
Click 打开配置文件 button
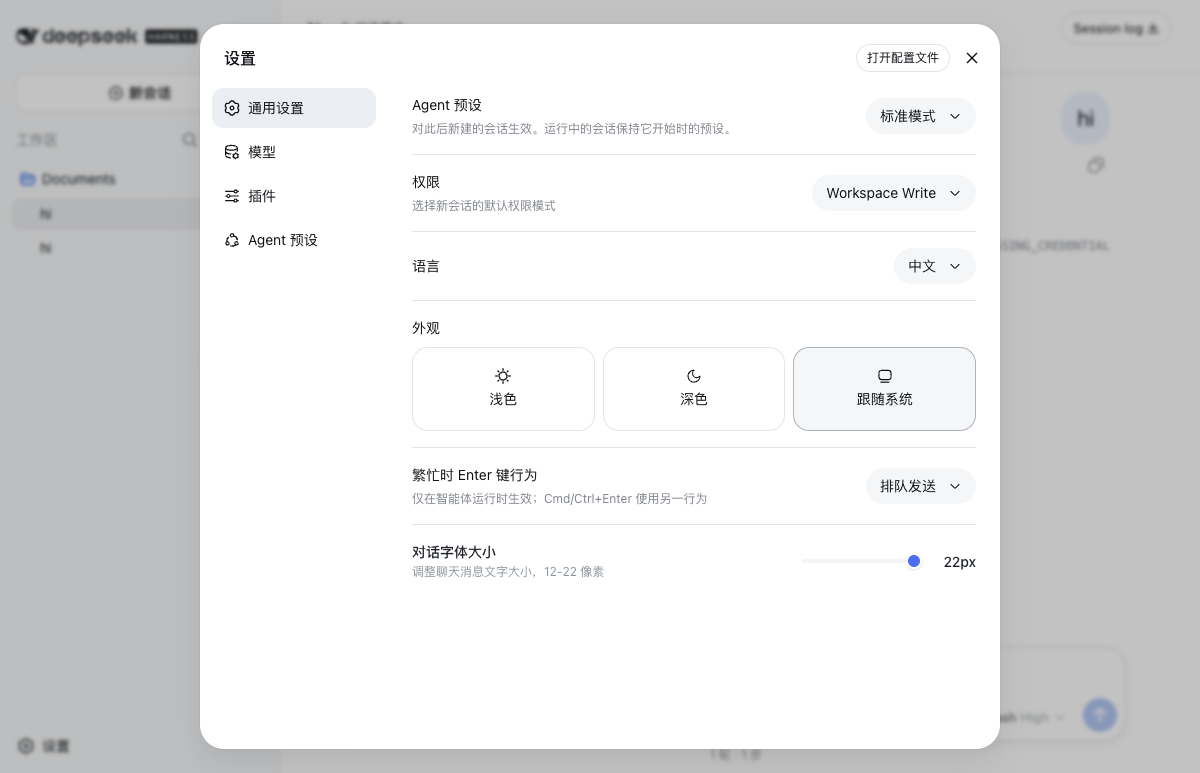(903, 58)
